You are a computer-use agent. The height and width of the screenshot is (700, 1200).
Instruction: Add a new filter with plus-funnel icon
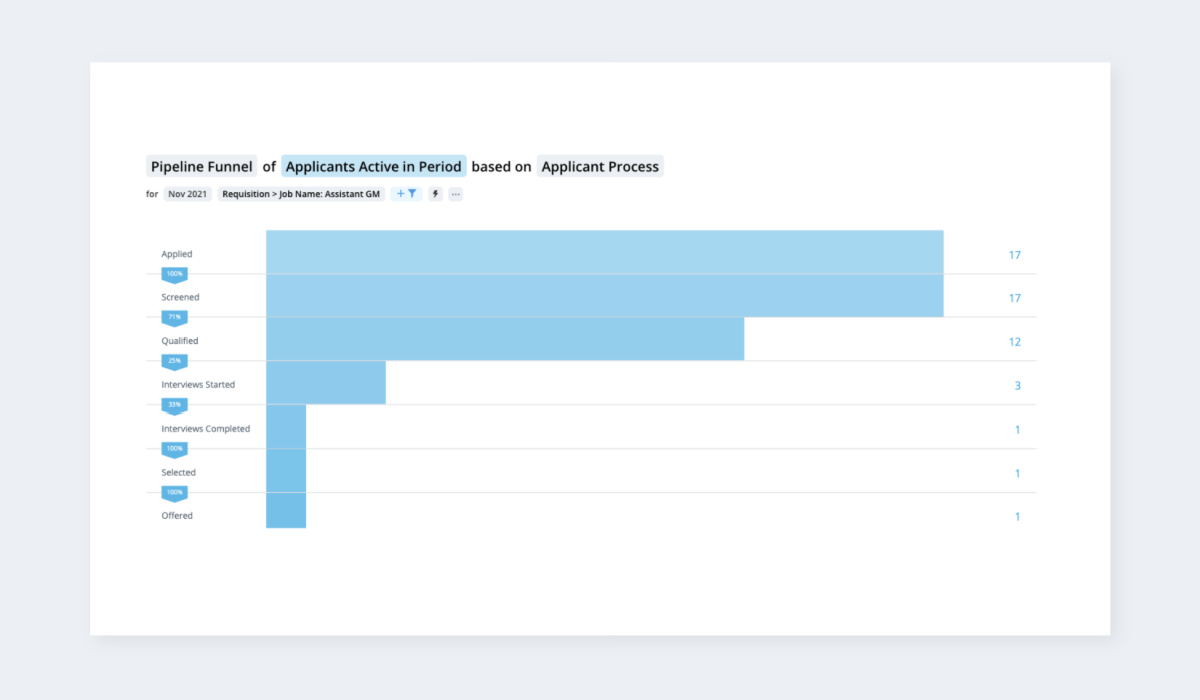tap(406, 194)
